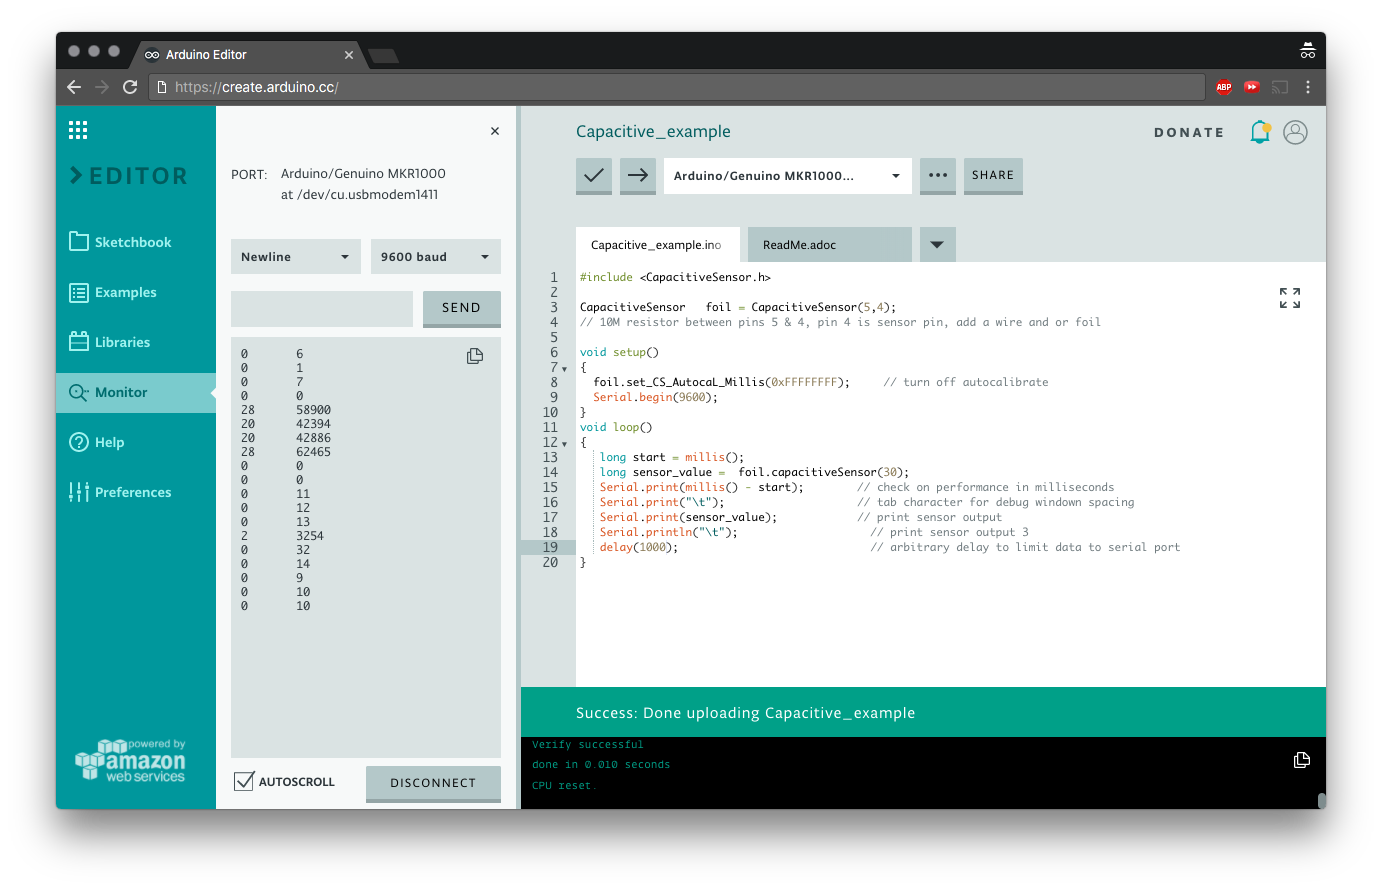Open the three-dots more options menu
This screenshot has height=889, width=1382.
(937, 175)
